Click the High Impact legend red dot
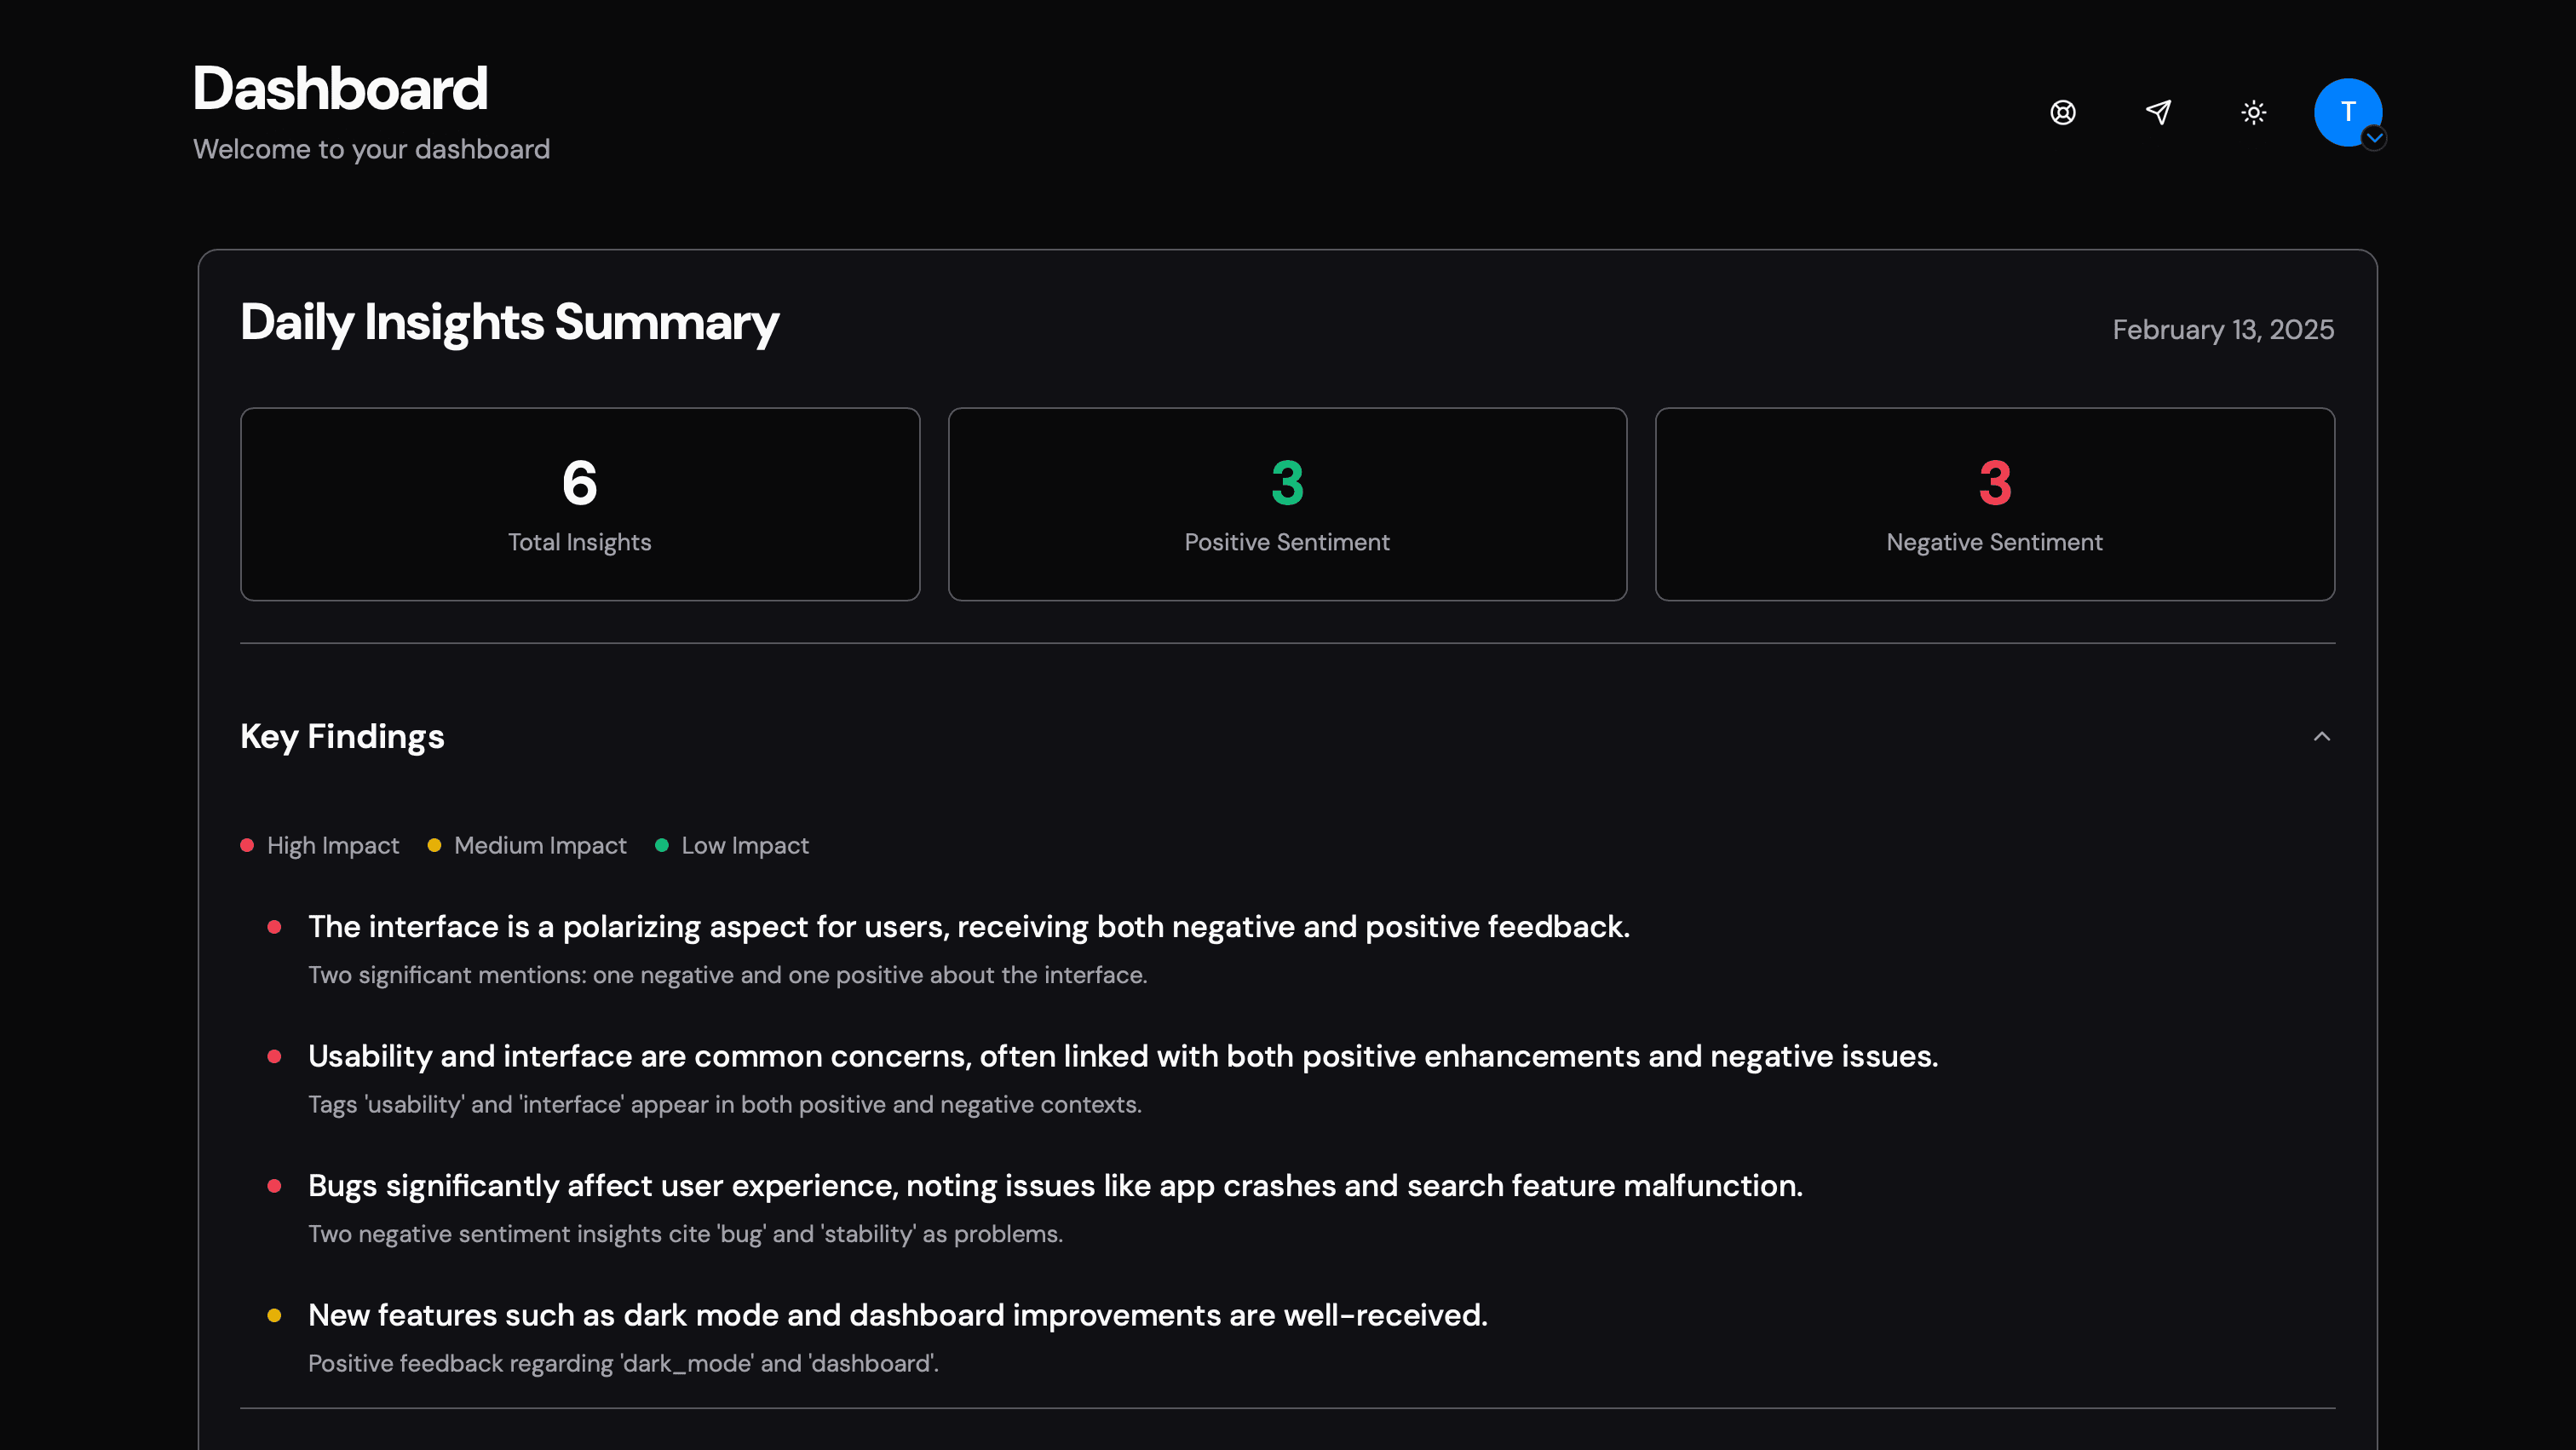This screenshot has height=1450, width=2576. (247, 845)
